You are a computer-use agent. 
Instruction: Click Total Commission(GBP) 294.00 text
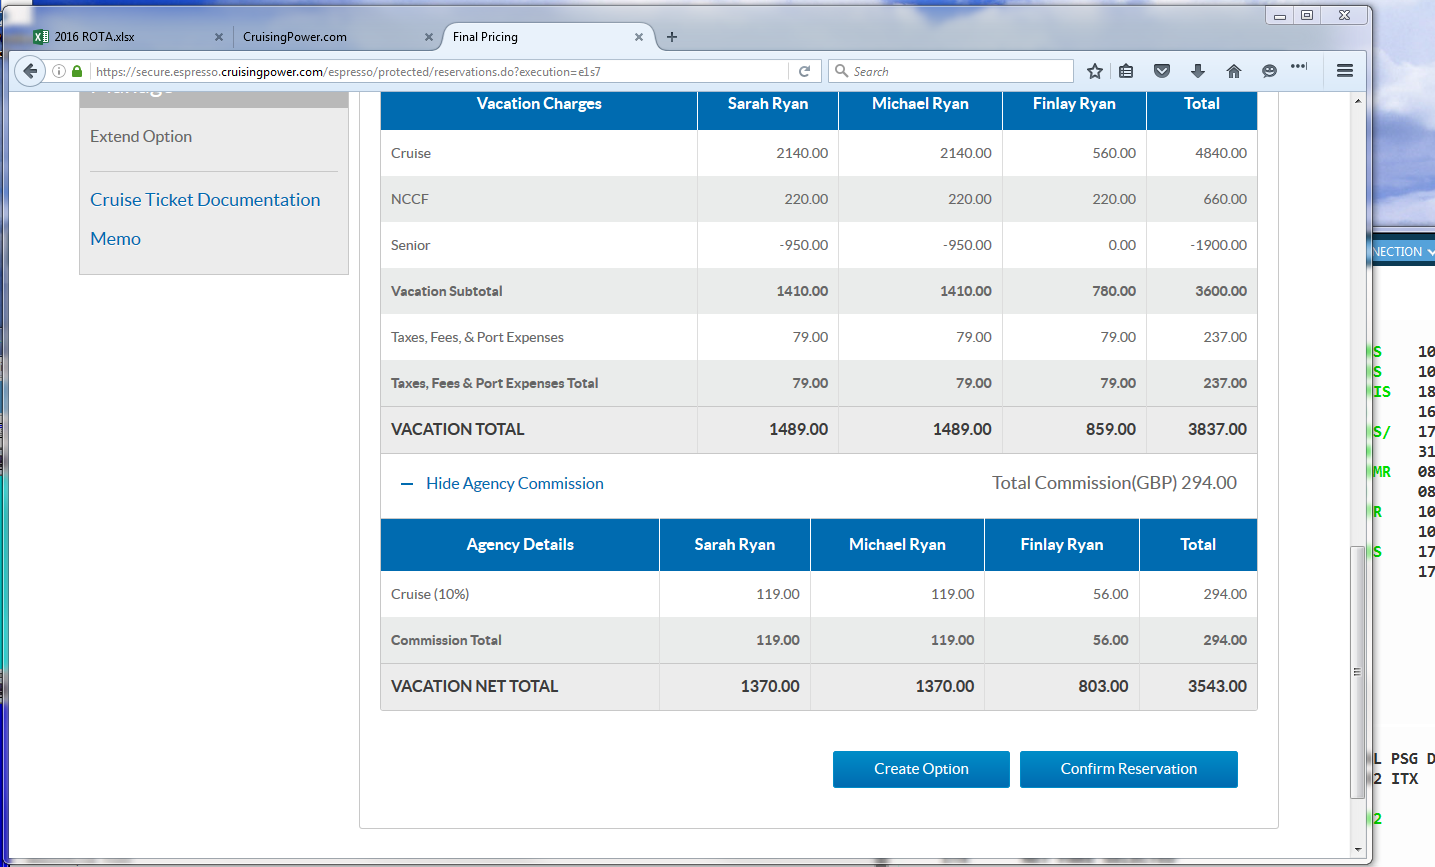tap(1114, 484)
